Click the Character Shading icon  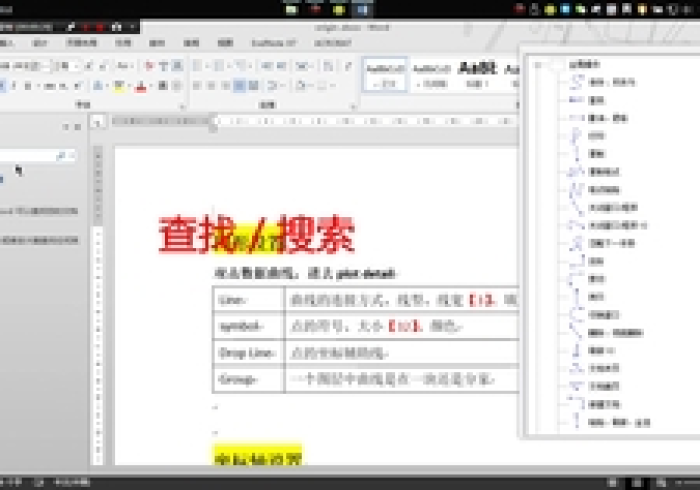[x=163, y=85]
